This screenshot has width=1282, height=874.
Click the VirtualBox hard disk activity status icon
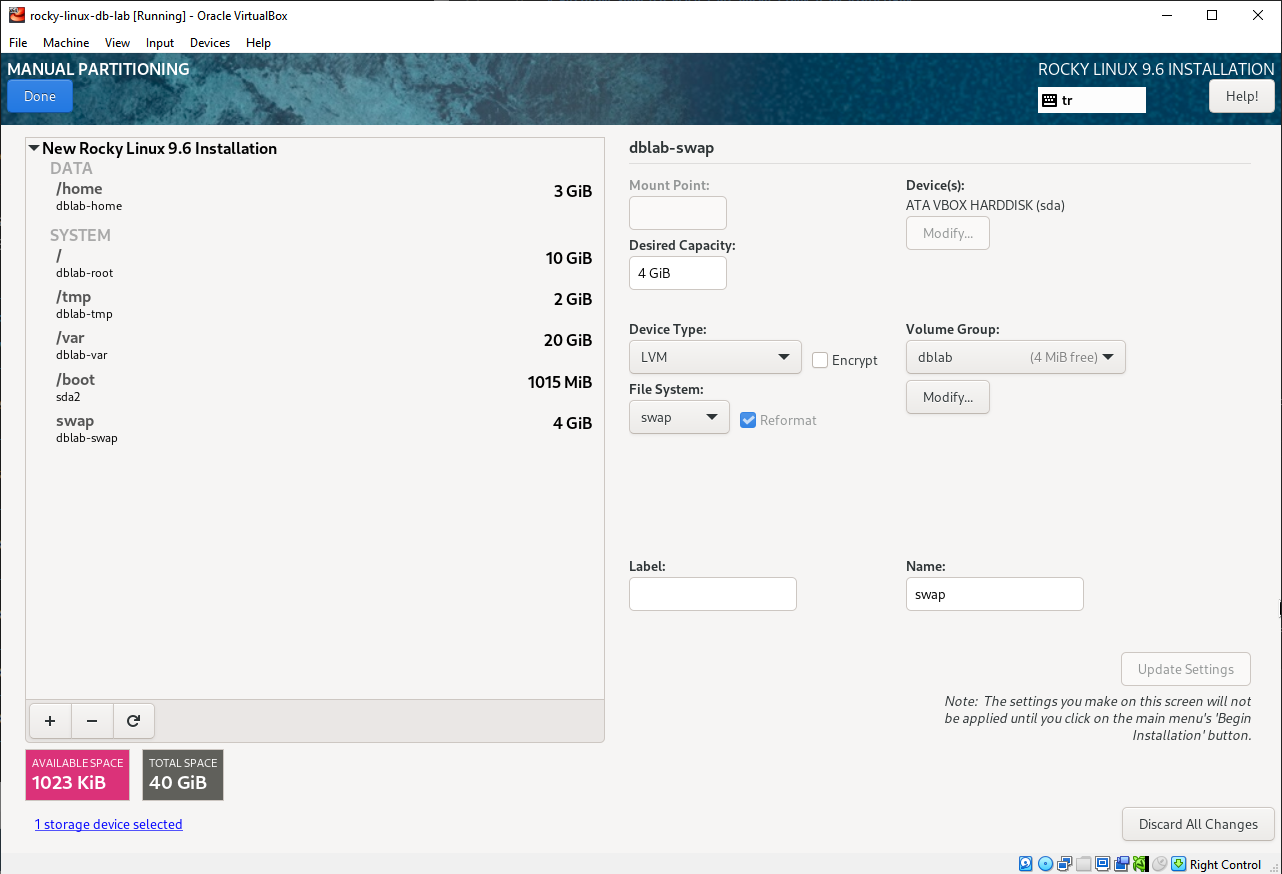[x=1026, y=864]
